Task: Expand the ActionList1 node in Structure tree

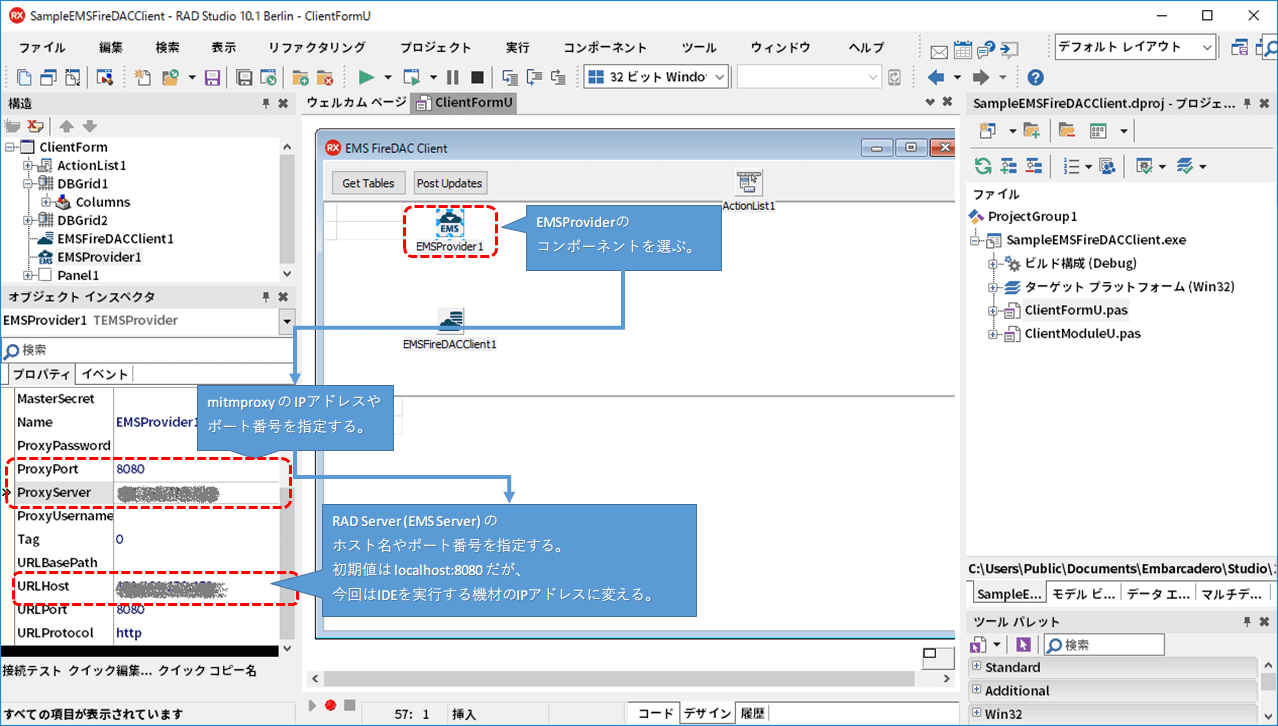Action: point(29,165)
